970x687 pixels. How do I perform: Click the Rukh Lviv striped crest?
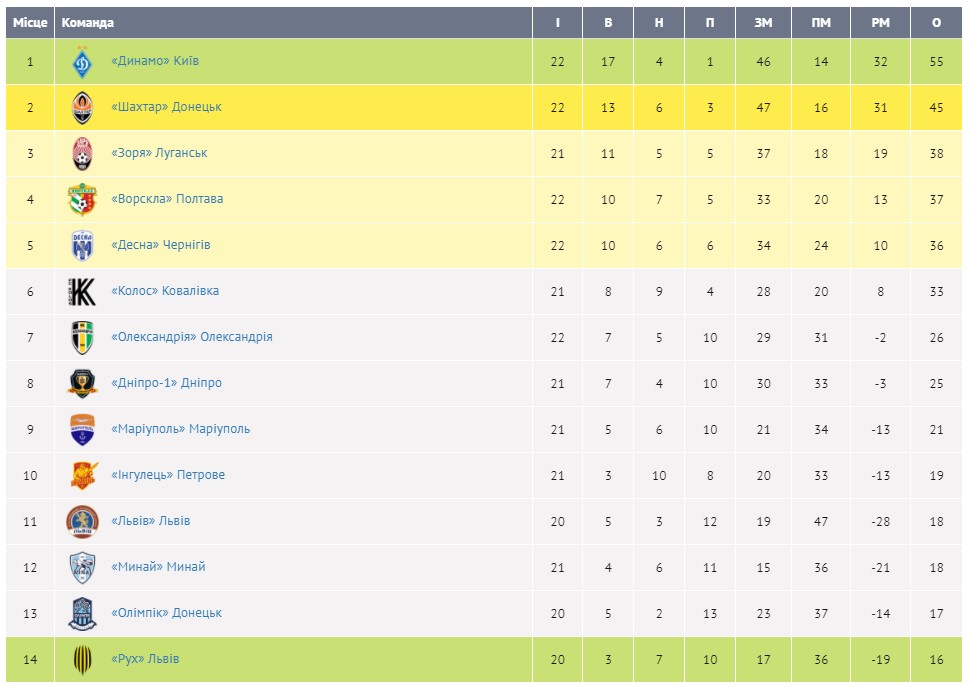click(83, 660)
